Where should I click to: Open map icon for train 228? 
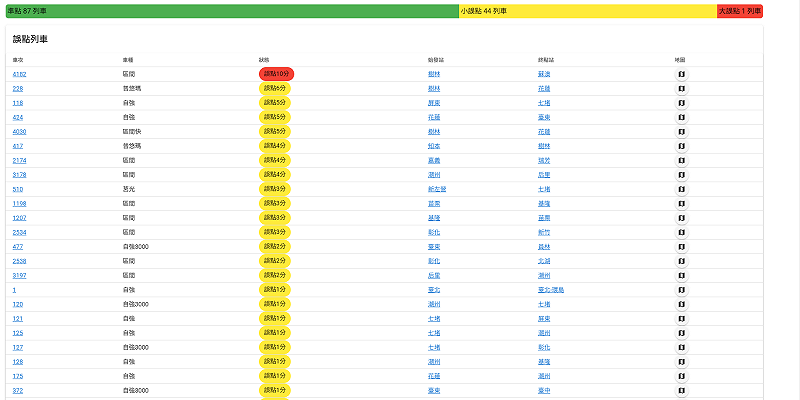click(681, 88)
